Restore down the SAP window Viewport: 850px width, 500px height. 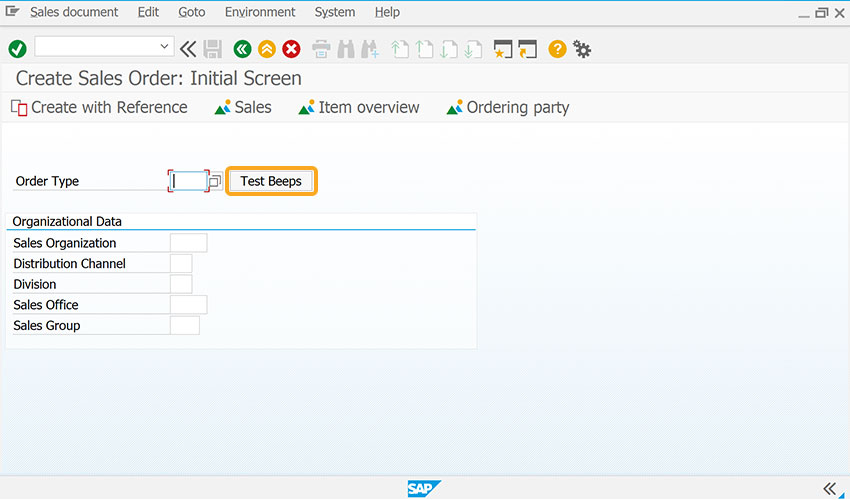click(822, 12)
